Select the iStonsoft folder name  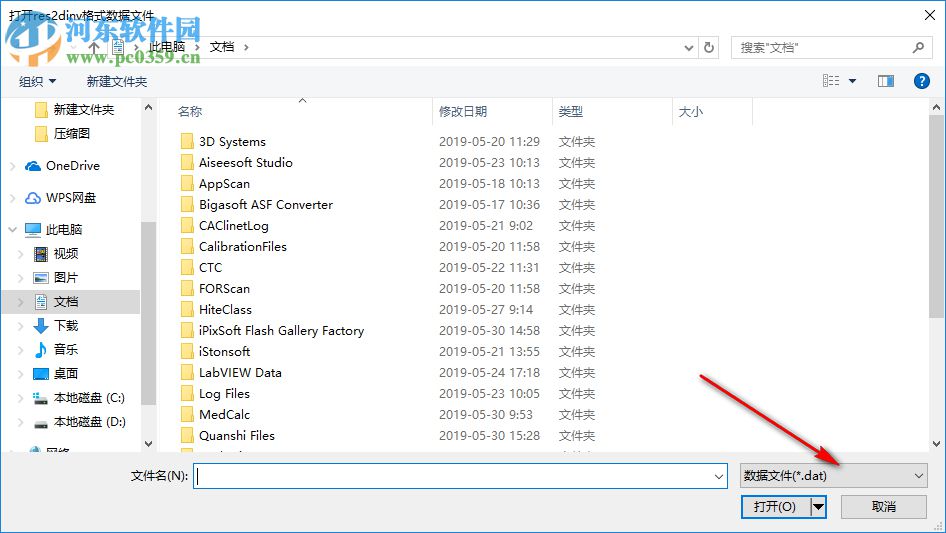pos(224,351)
